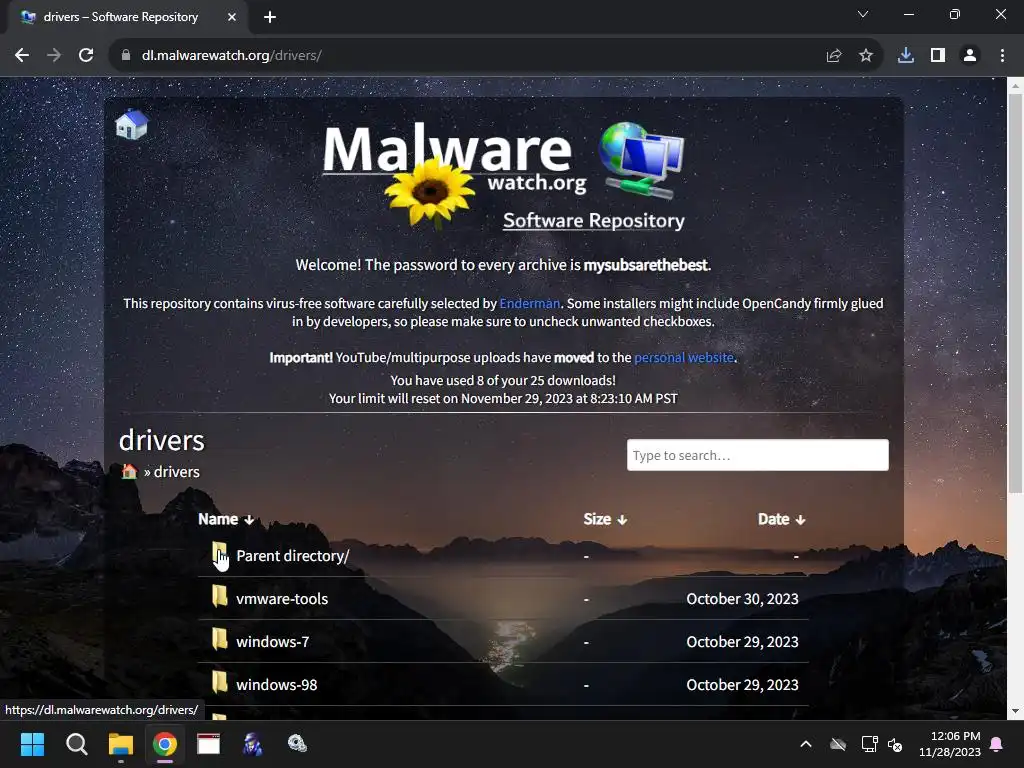Sort listing by Name column

225,519
